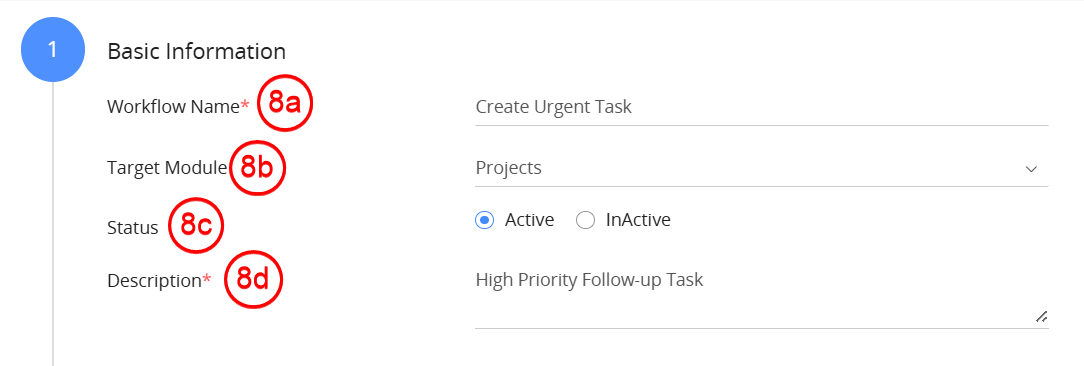Click the red 8b annotation marker

click(257, 167)
